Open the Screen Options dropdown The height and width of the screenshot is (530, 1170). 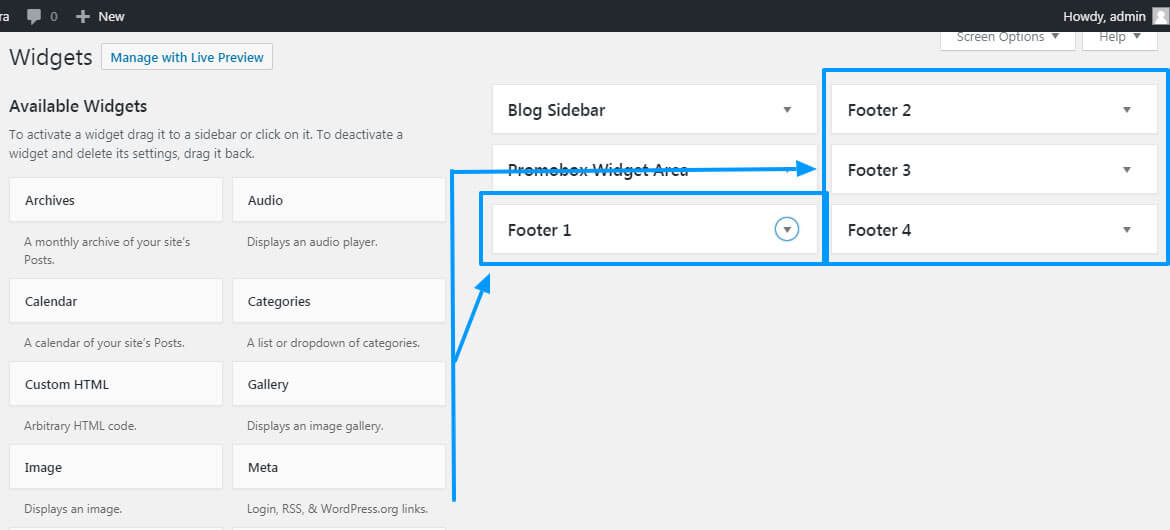pyautogui.click(x=1007, y=37)
